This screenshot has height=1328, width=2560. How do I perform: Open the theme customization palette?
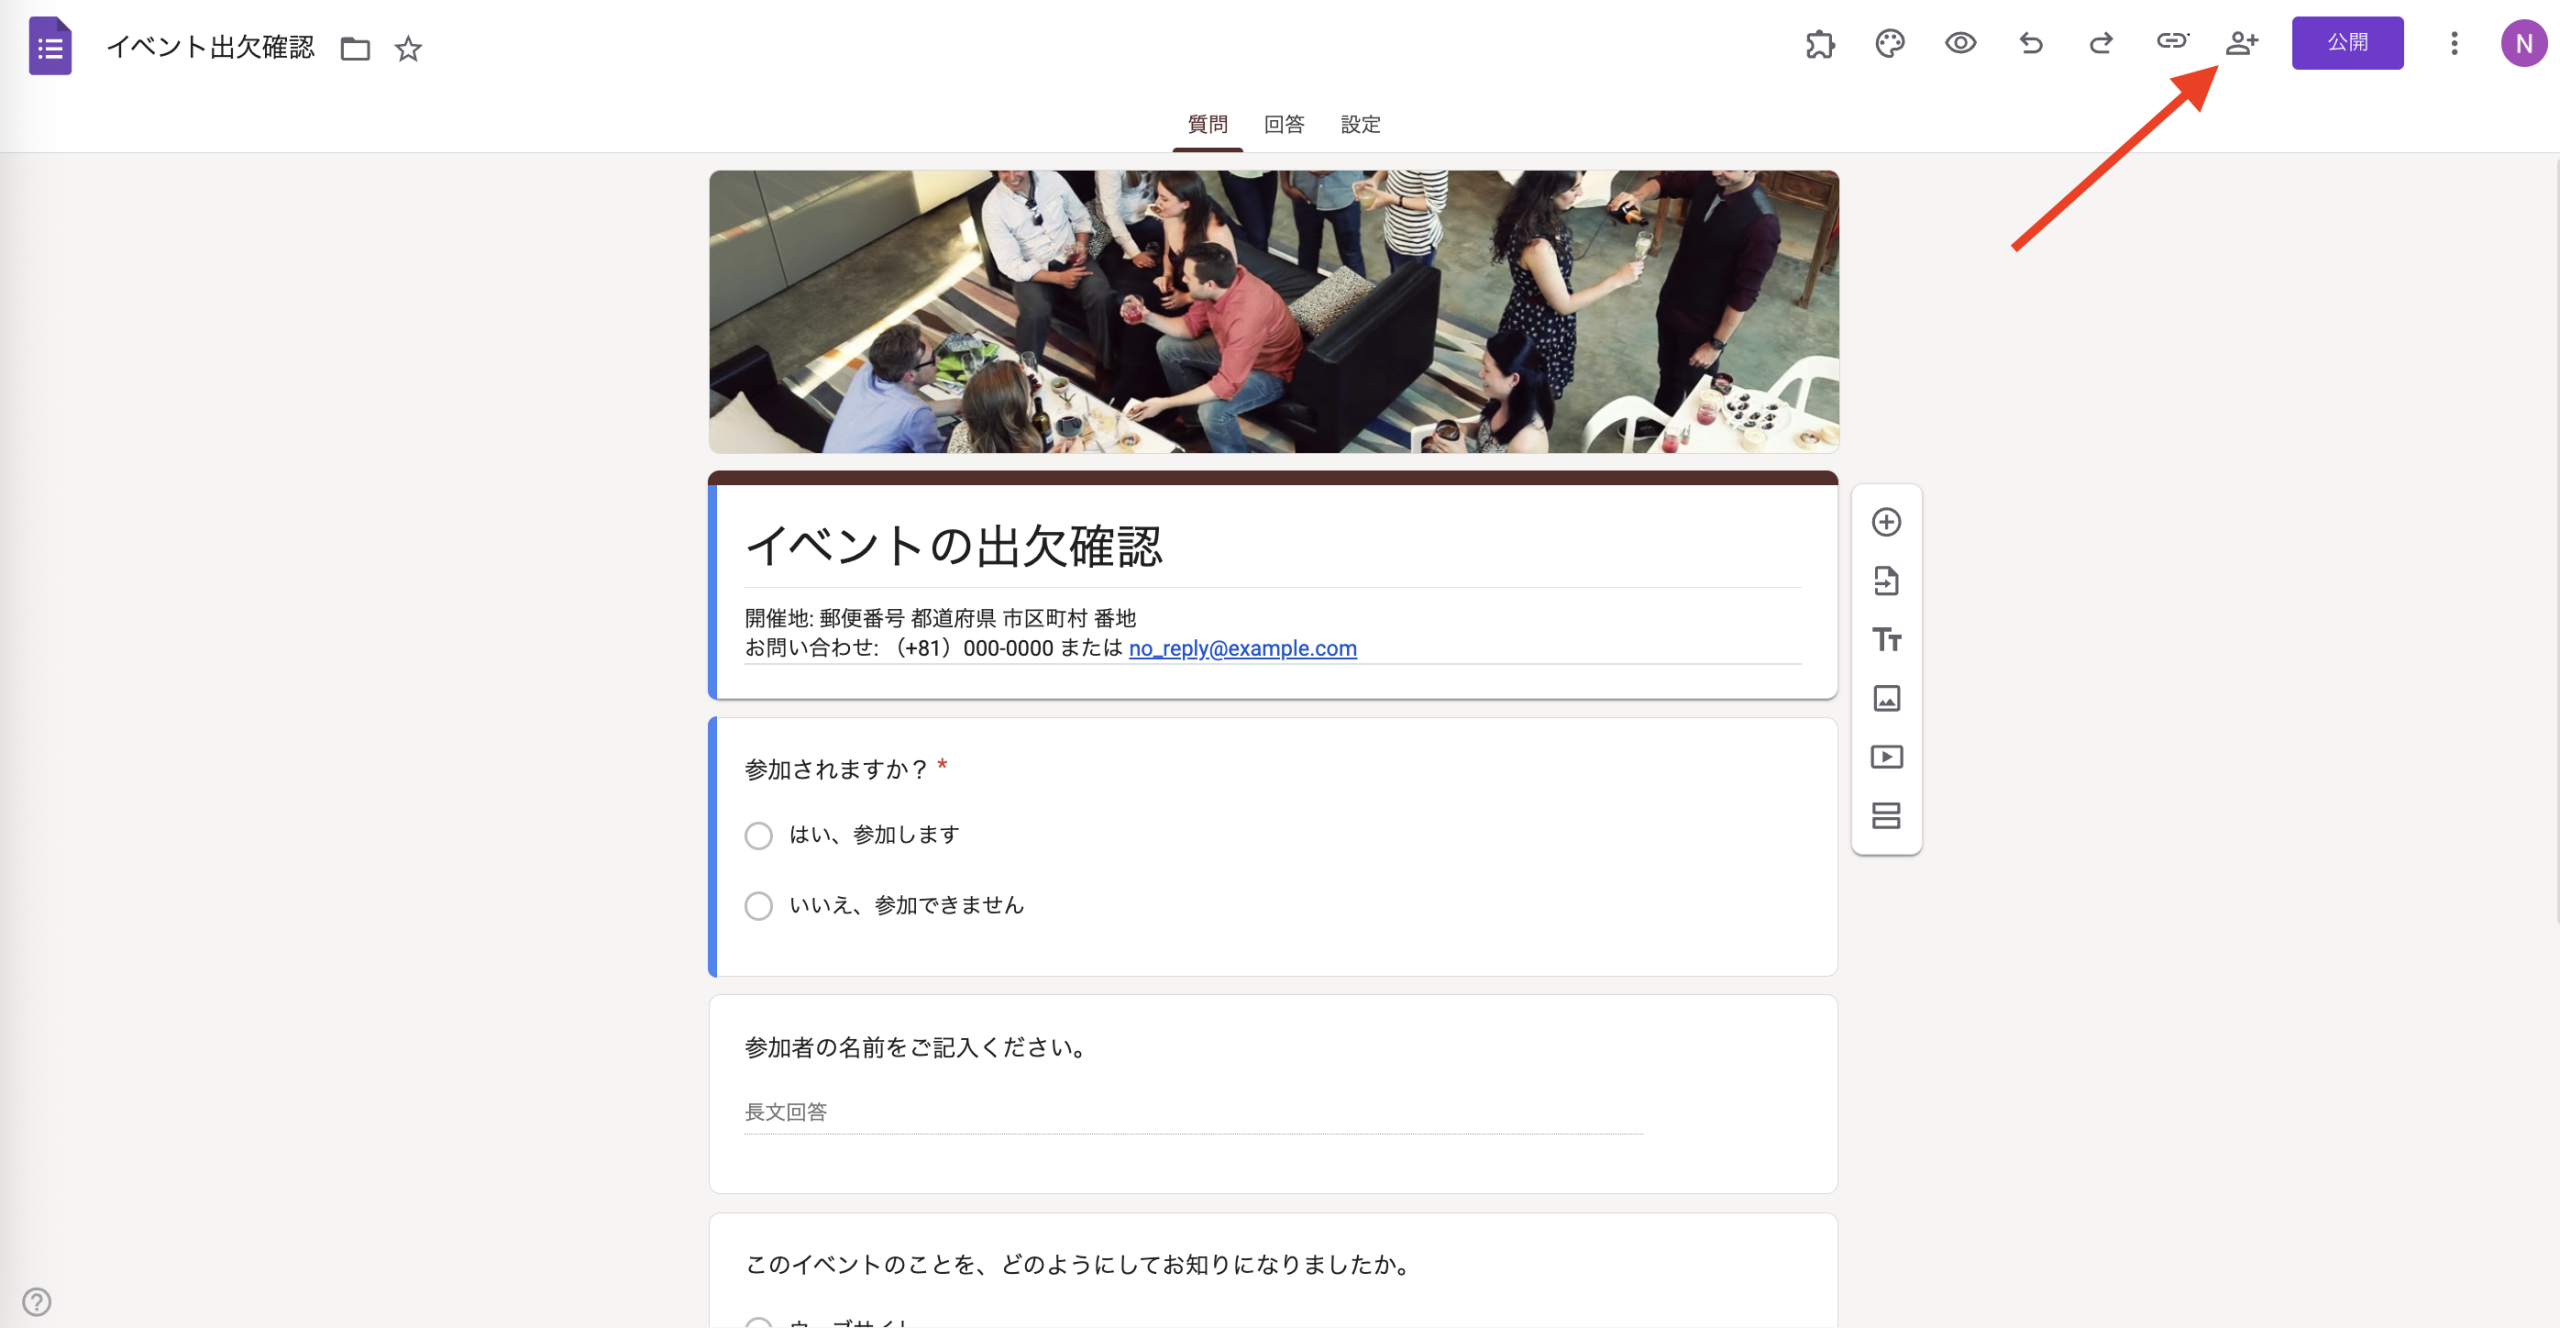coord(1890,43)
